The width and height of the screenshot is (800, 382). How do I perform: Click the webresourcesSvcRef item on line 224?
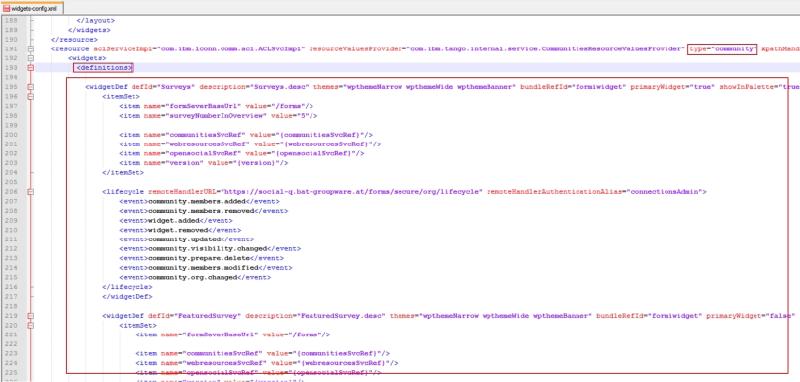267,363
